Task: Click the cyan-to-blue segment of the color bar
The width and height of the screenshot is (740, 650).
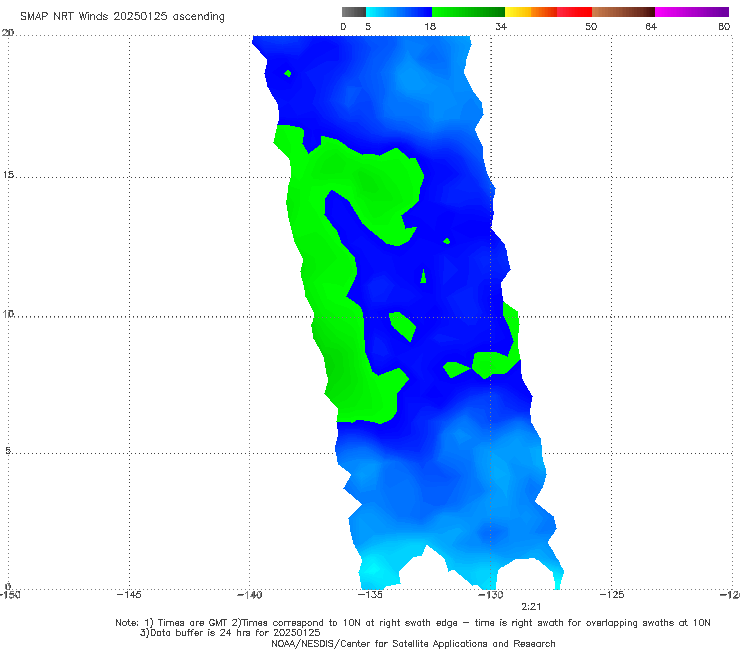Action: click(399, 12)
